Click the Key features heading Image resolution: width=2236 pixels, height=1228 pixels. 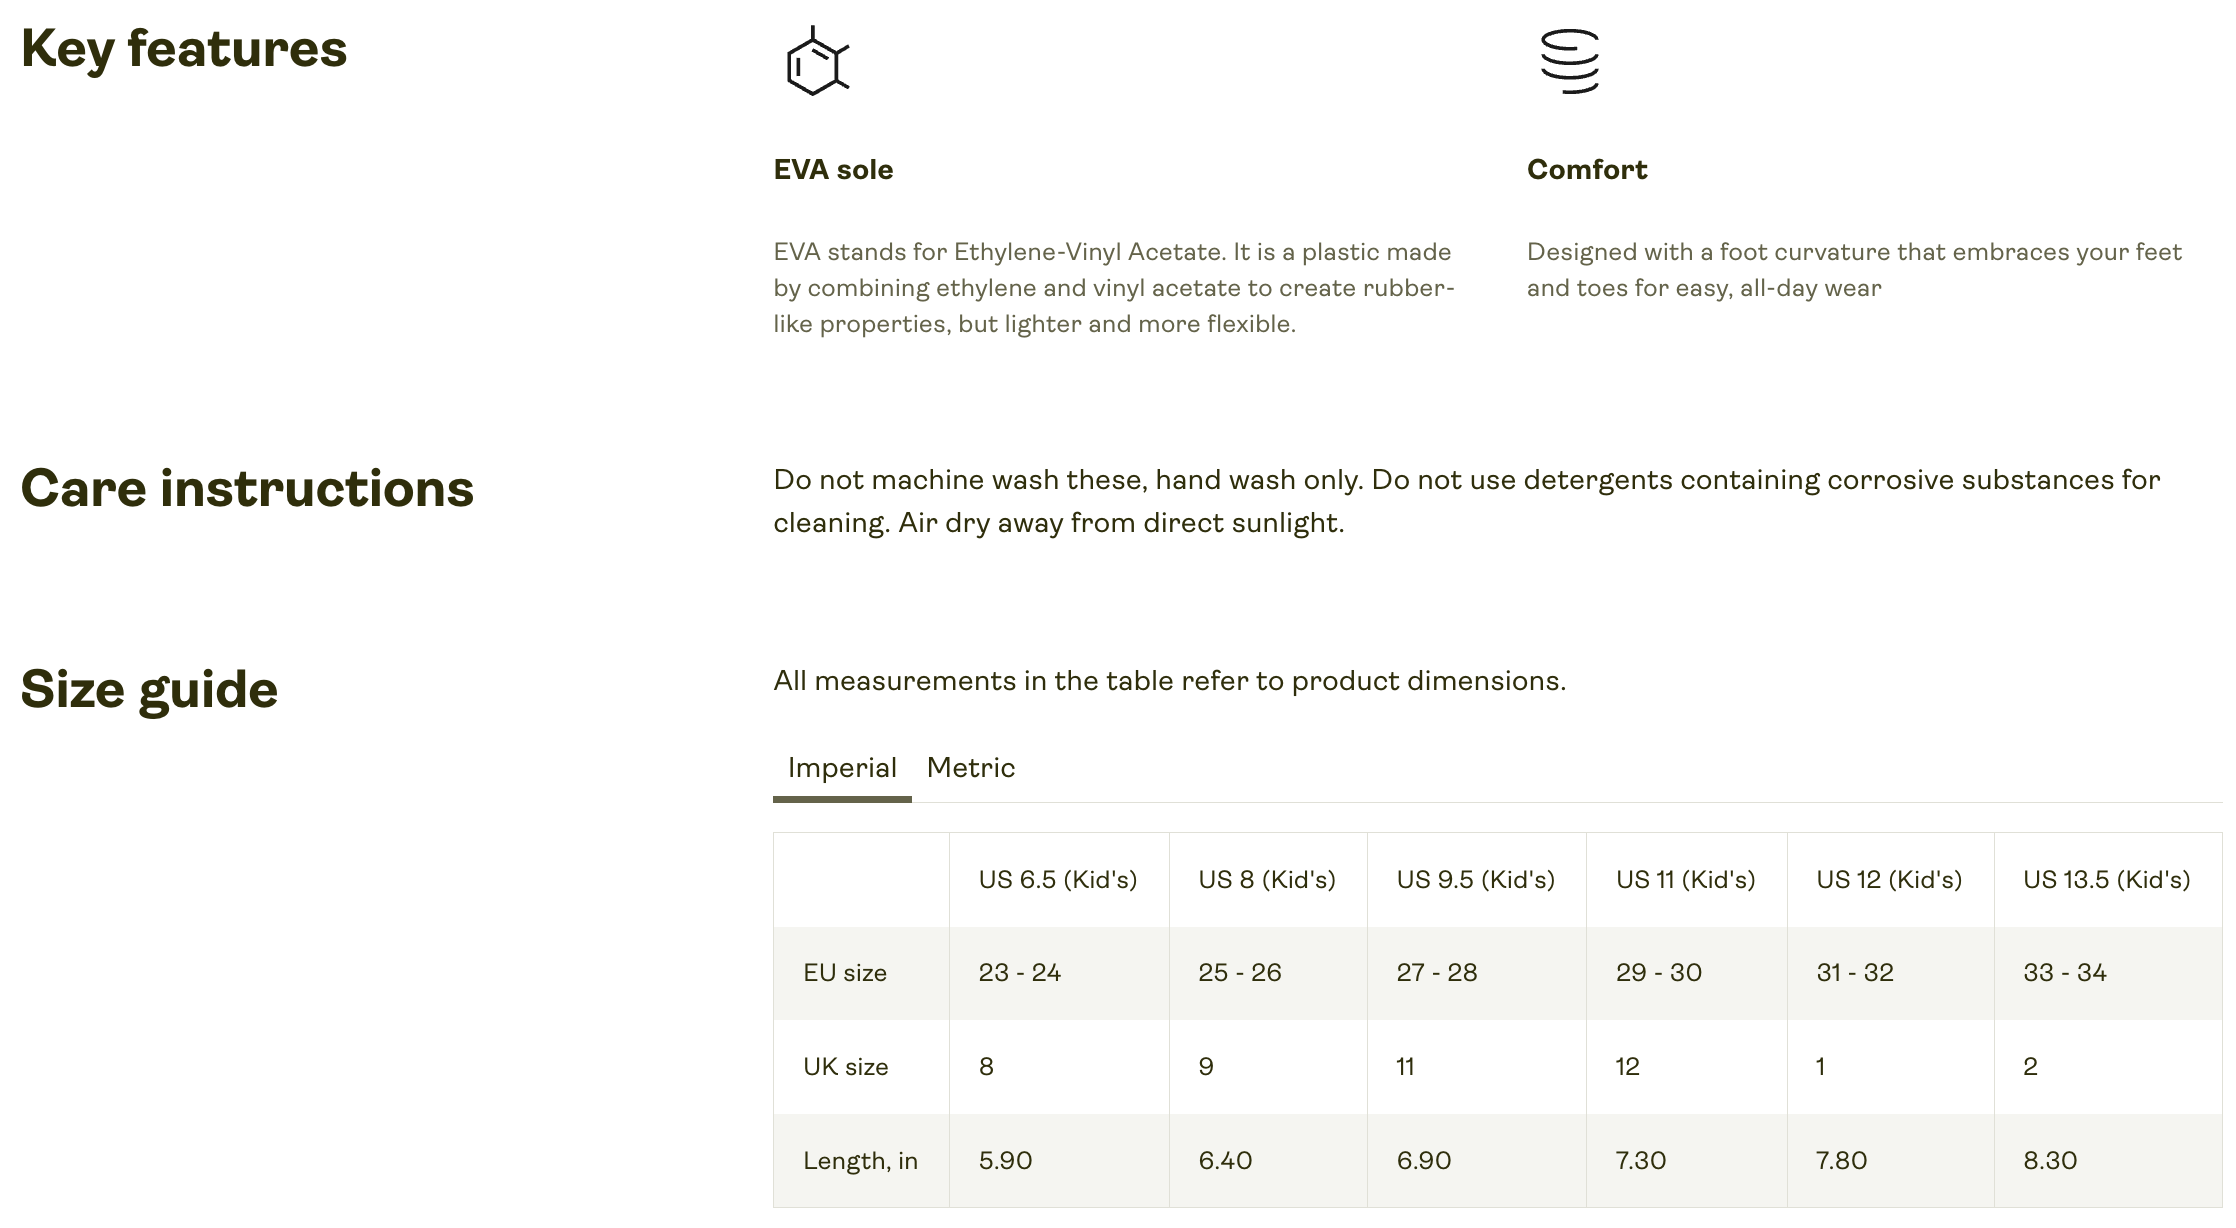click(184, 50)
